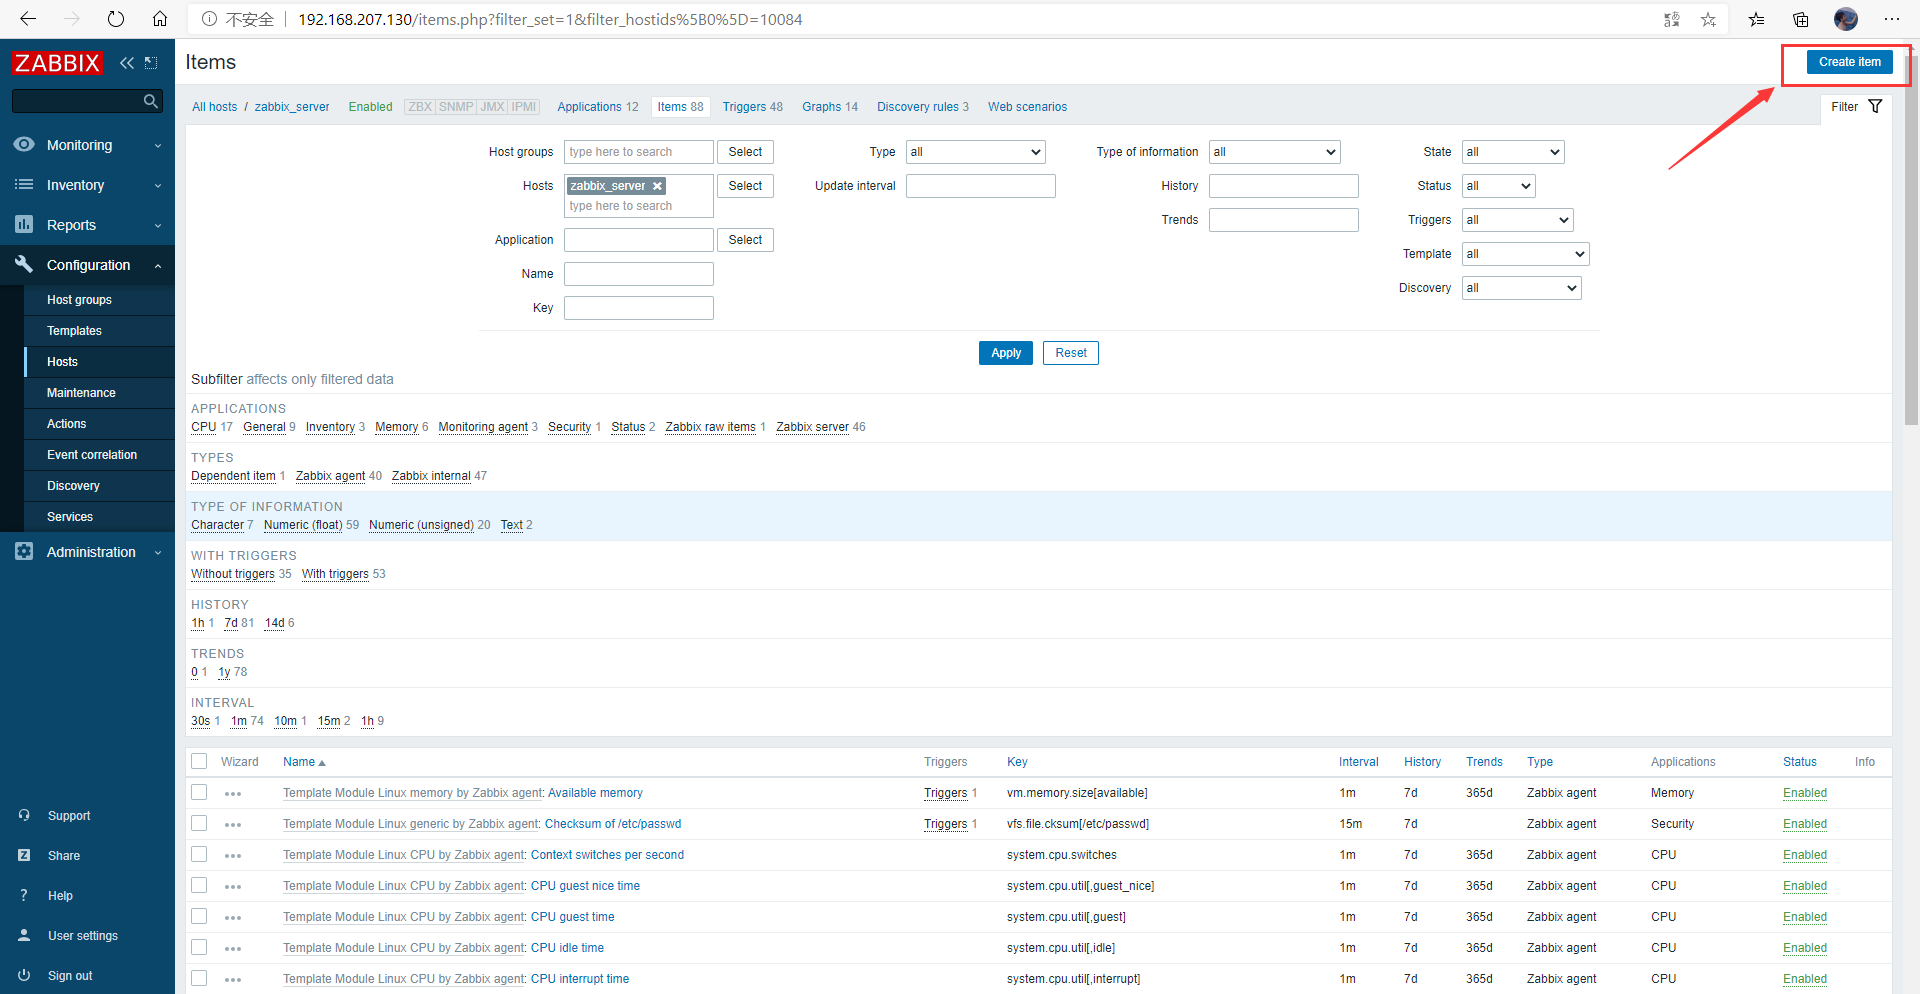The width and height of the screenshot is (1920, 994).
Task: Click the All hosts breadcrumb link
Action: [215, 107]
